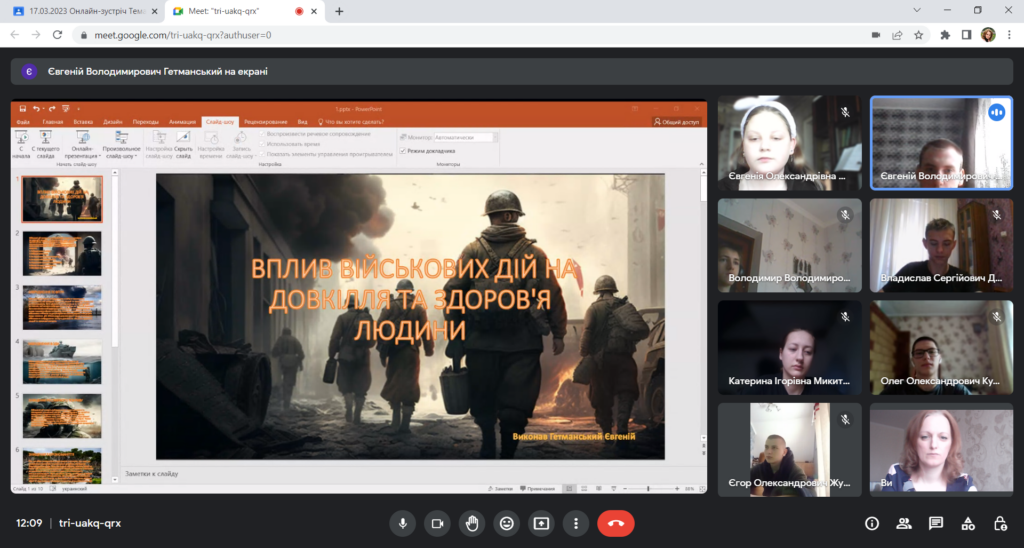Image resolution: width=1024 pixels, height=548 pixels.
Task: Open Chrome's three-dot browser menu
Action: (x=1010, y=34)
